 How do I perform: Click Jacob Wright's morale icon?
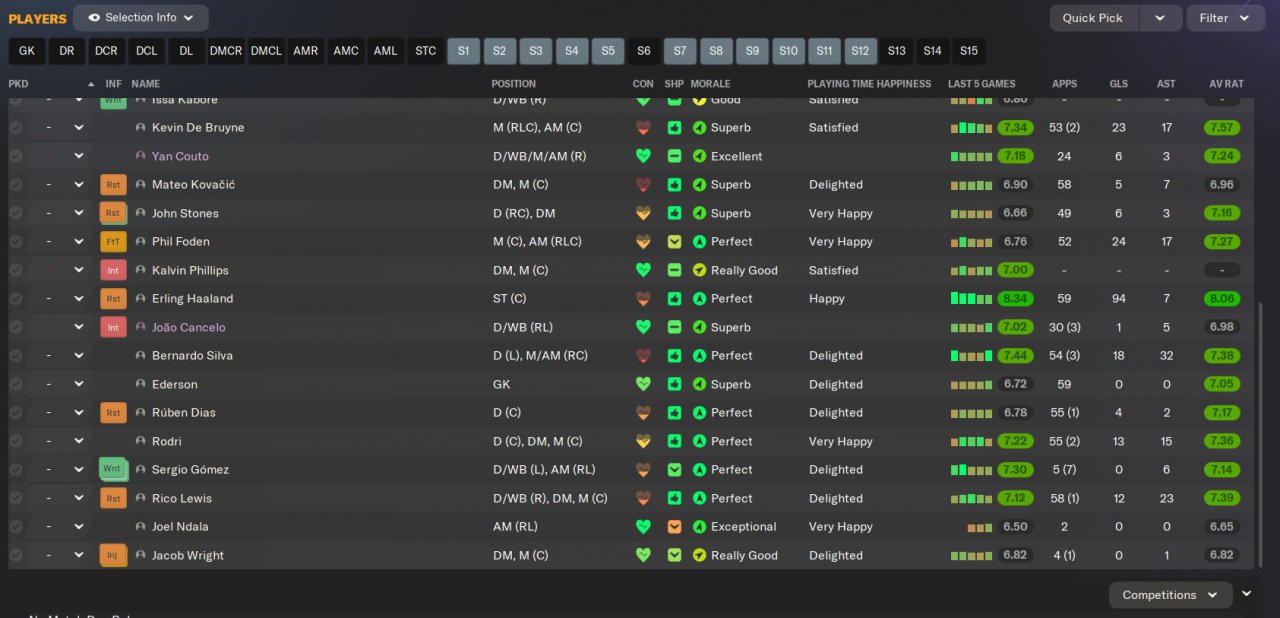pyautogui.click(x=699, y=555)
